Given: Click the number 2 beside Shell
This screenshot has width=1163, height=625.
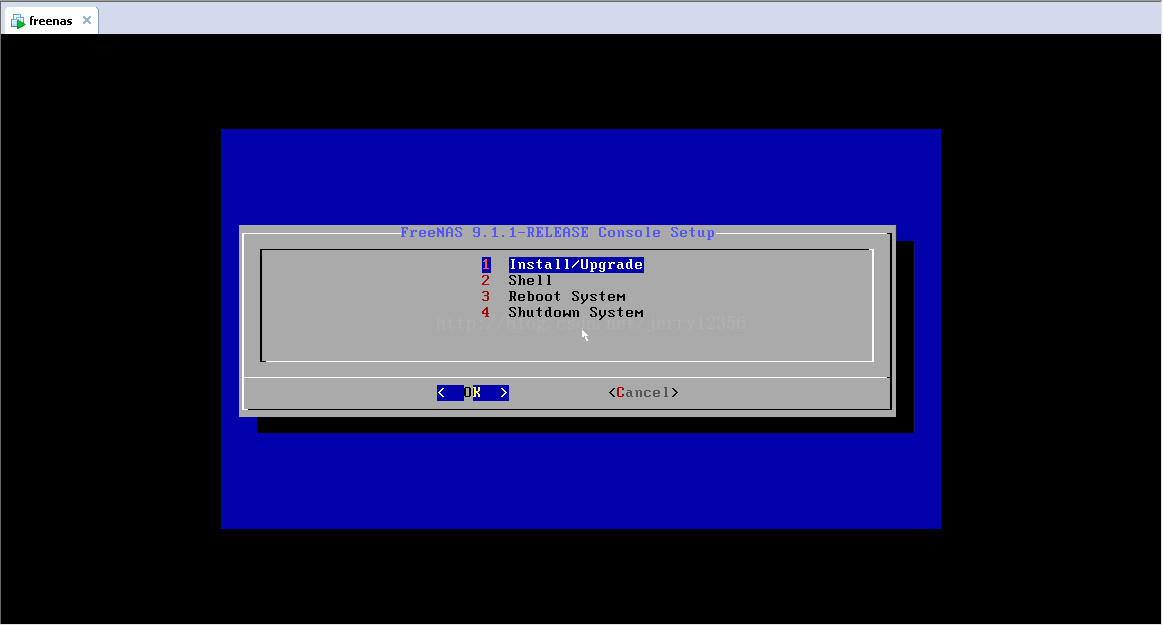Looking at the screenshot, I should [x=486, y=280].
